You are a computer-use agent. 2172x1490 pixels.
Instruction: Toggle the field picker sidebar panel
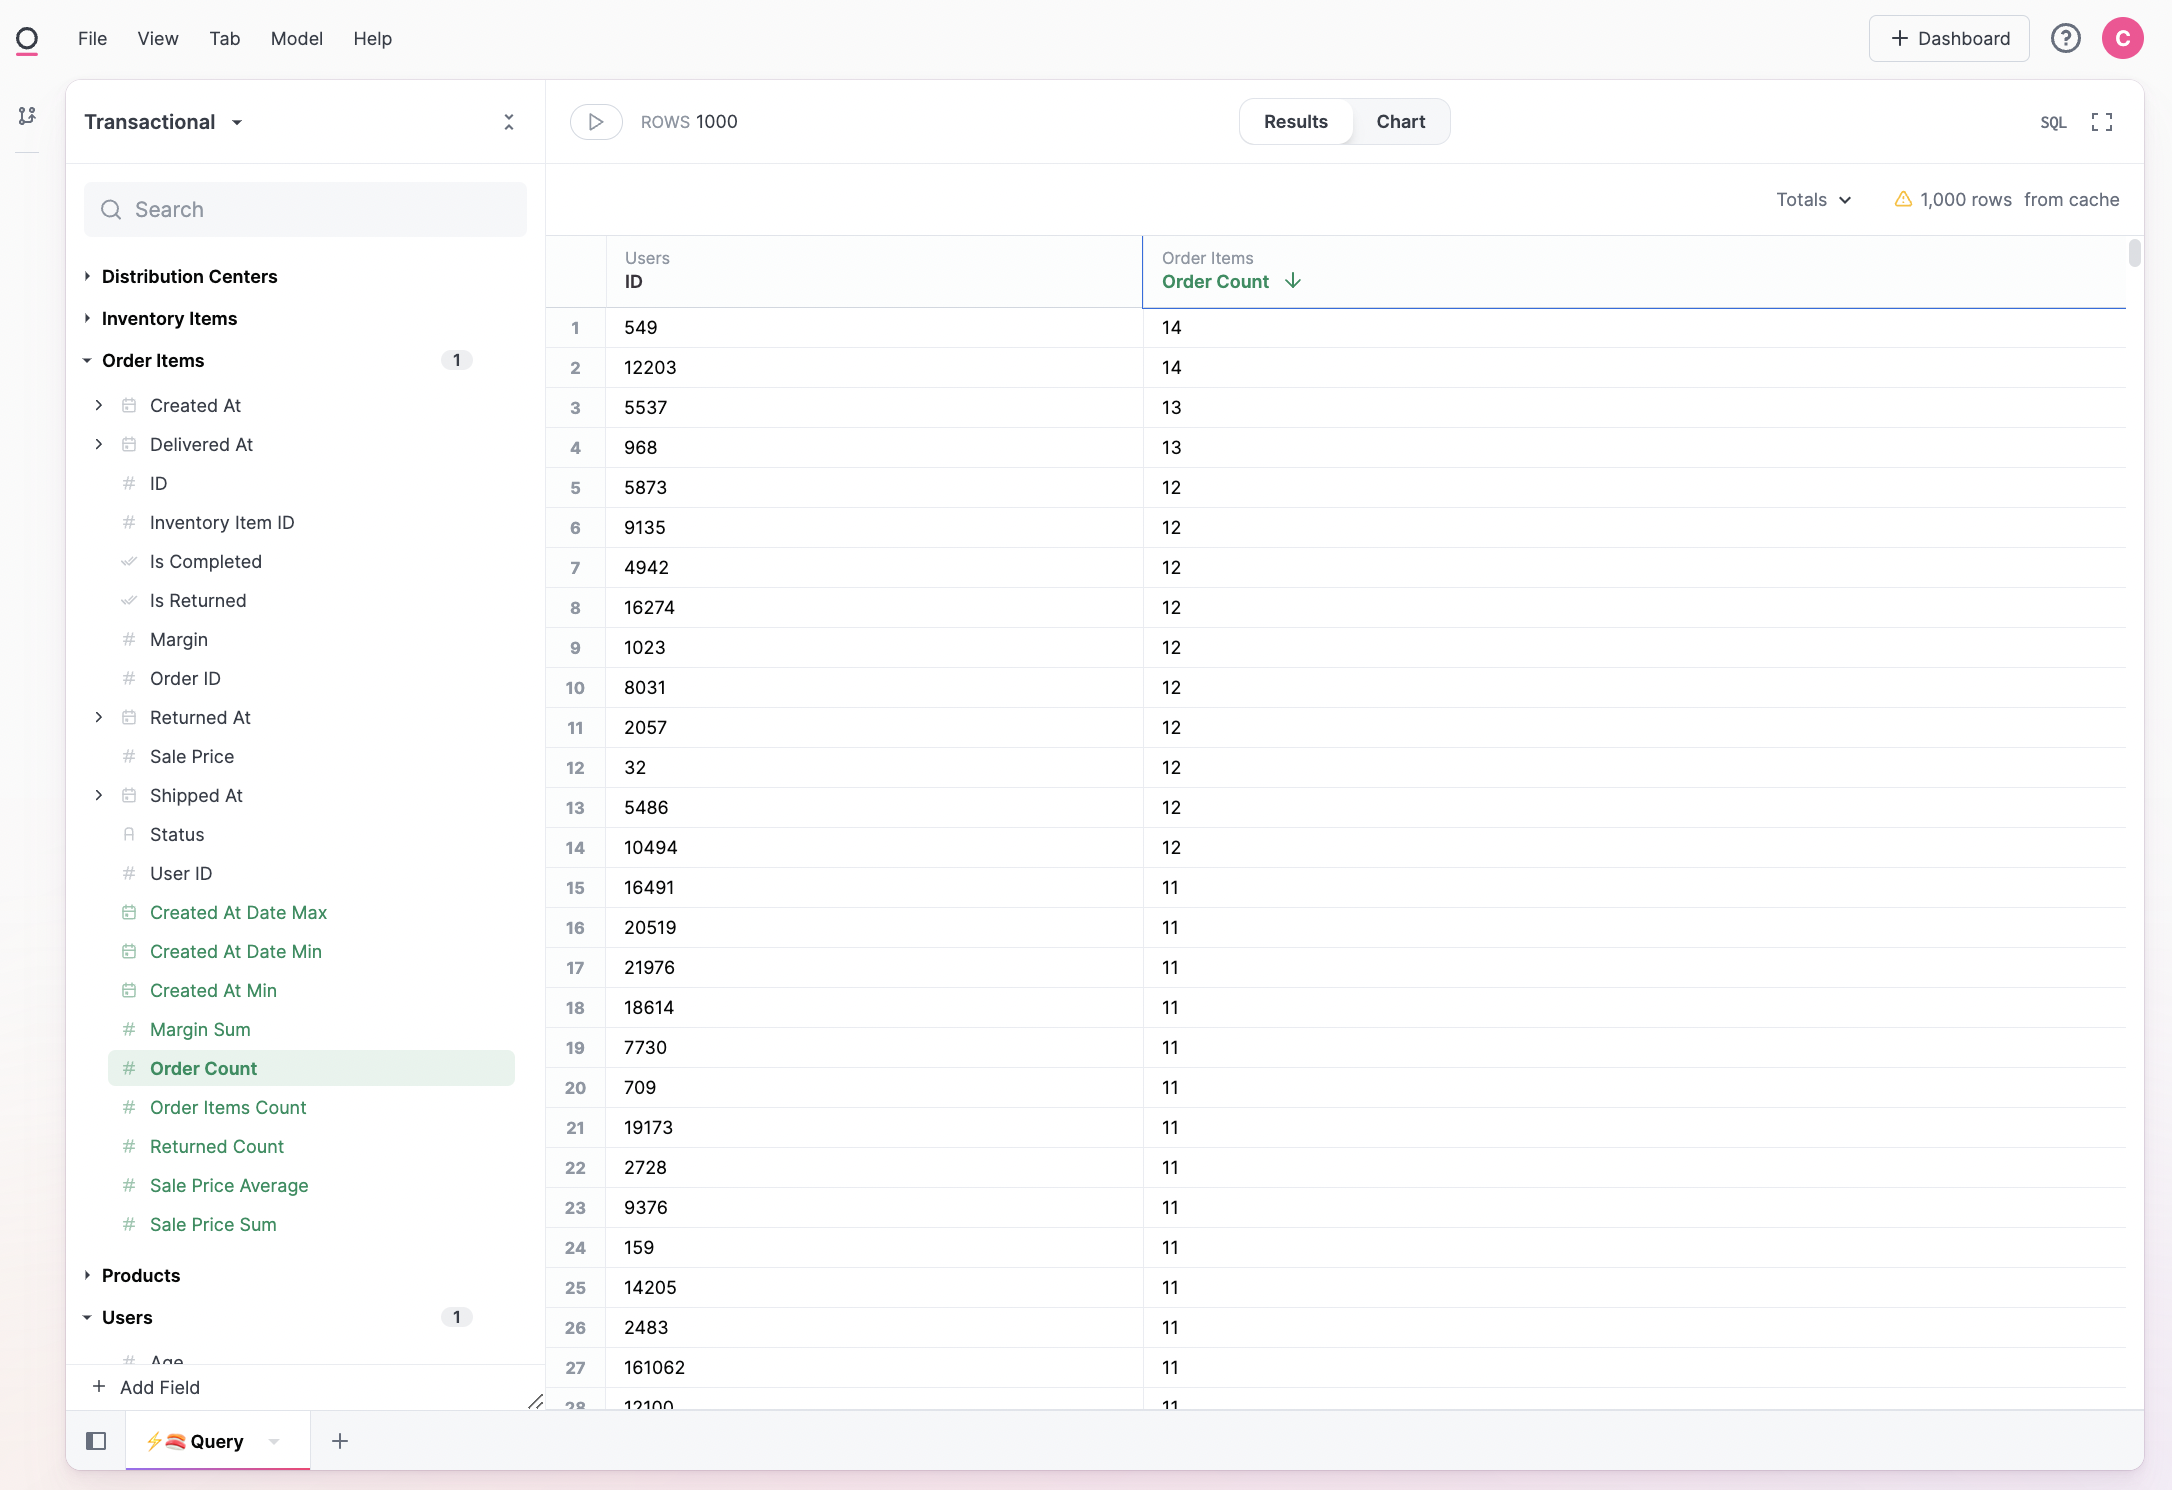pyautogui.click(x=96, y=1441)
